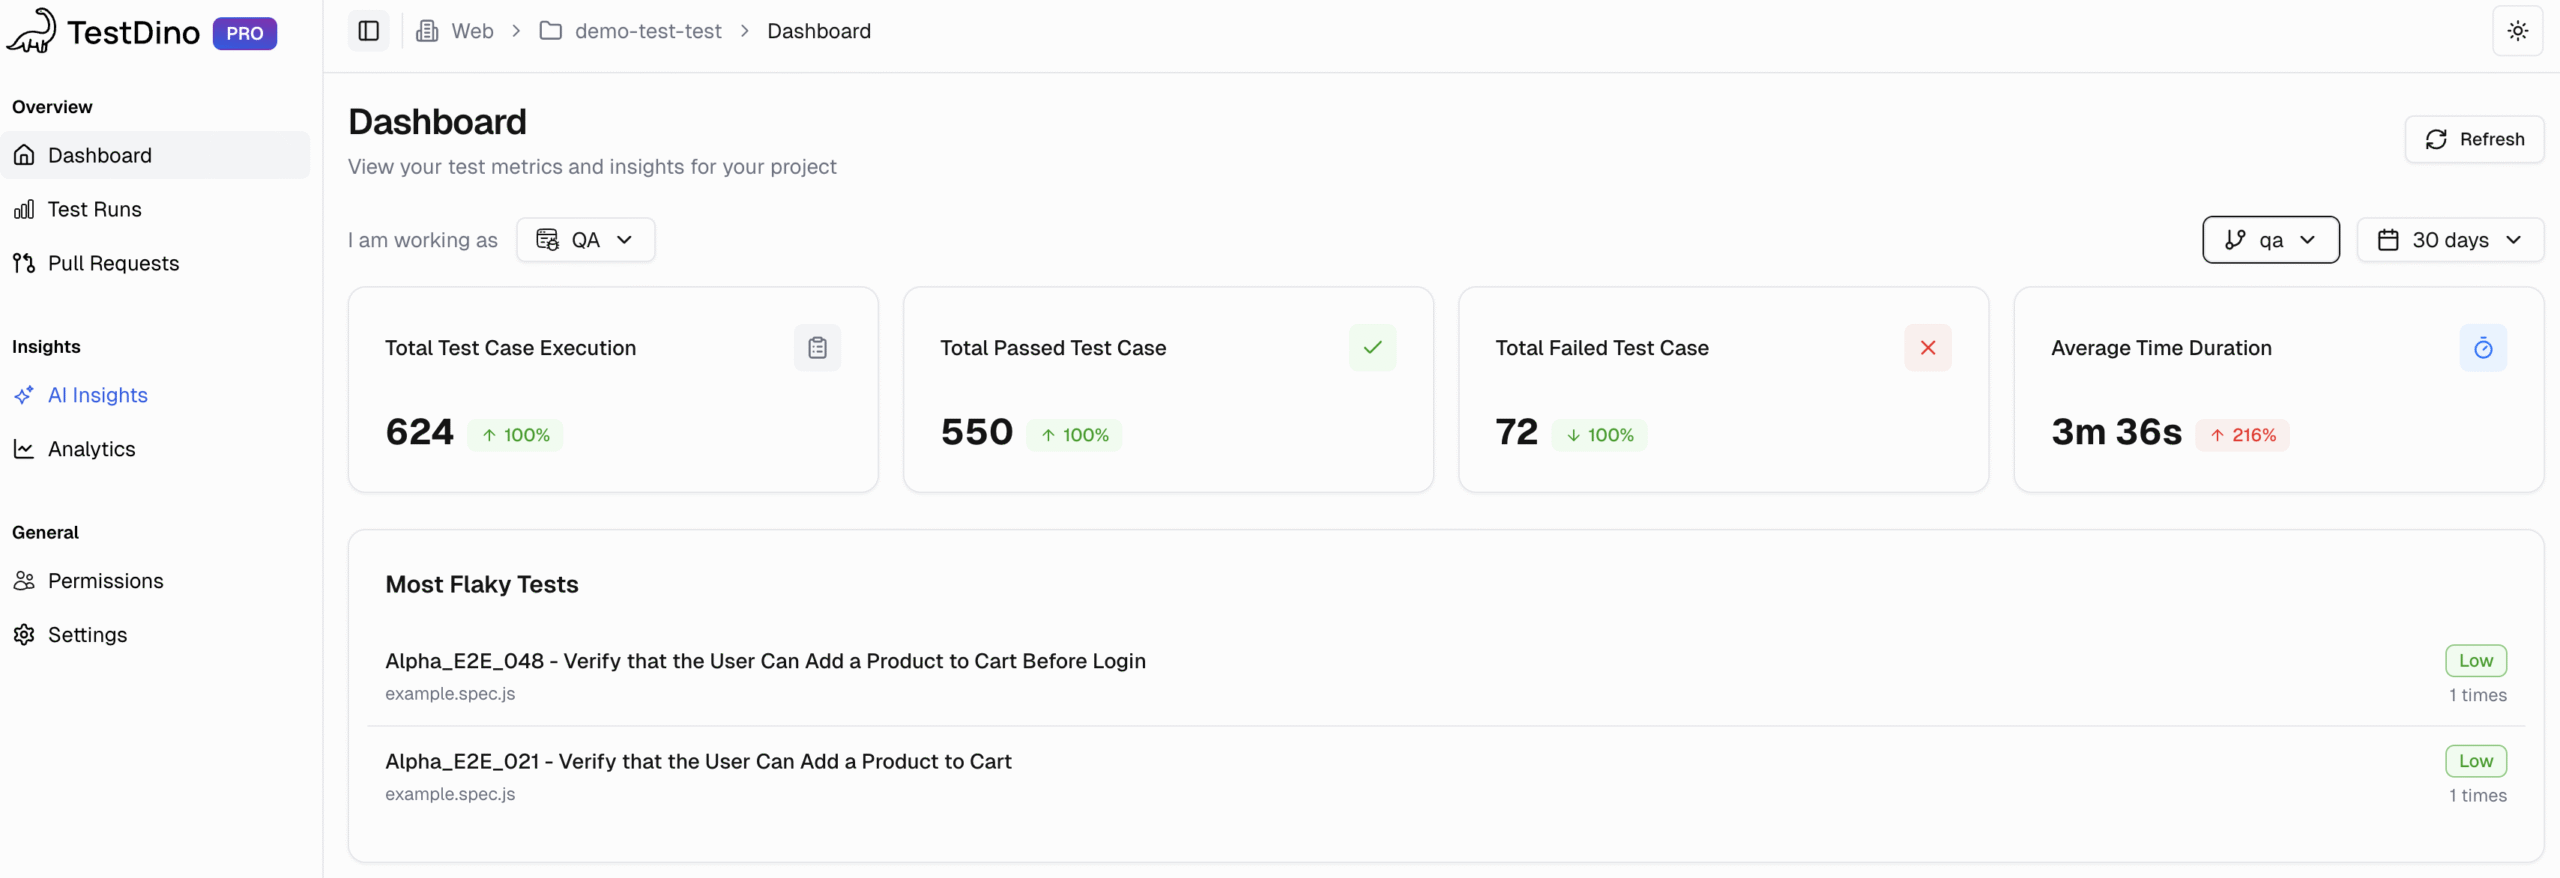Click the clipboard icon on Total Test Case Execution
Image resolution: width=2560 pixels, height=878 pixels.
coord(818,347)
